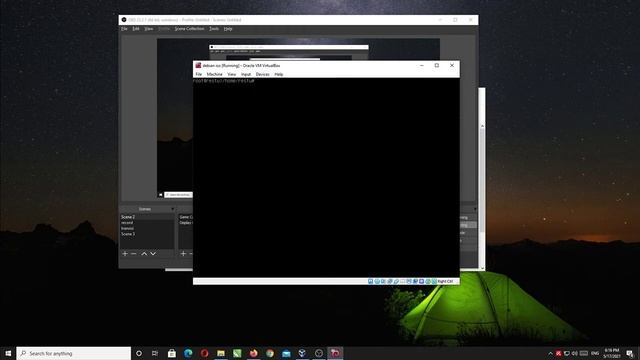The width and height of the screenshot is (640, 360).
Task: Add a new scene with plus icon in OBS Scenes panel
Action: (x=125, y=253)
